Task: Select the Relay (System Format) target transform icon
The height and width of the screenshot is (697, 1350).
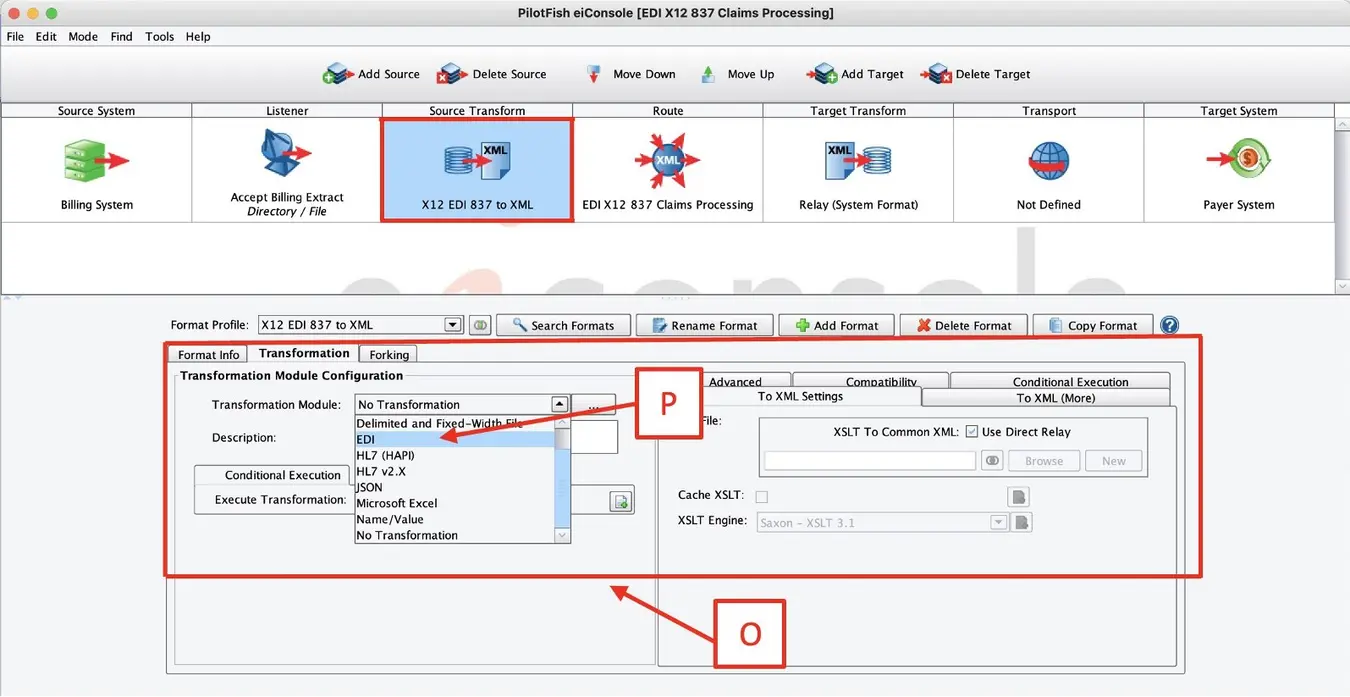Action: point(857,160)
